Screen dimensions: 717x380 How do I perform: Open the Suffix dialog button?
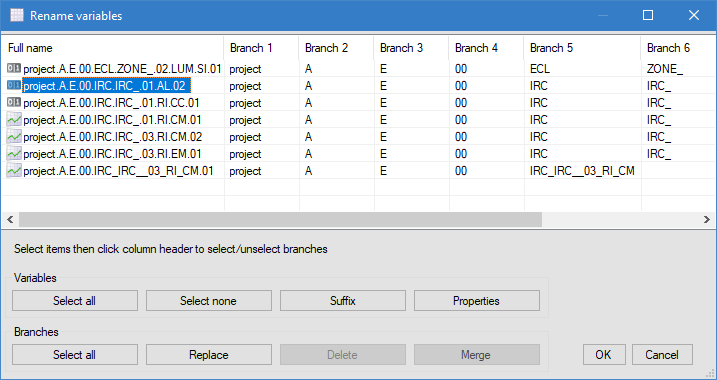342,301
